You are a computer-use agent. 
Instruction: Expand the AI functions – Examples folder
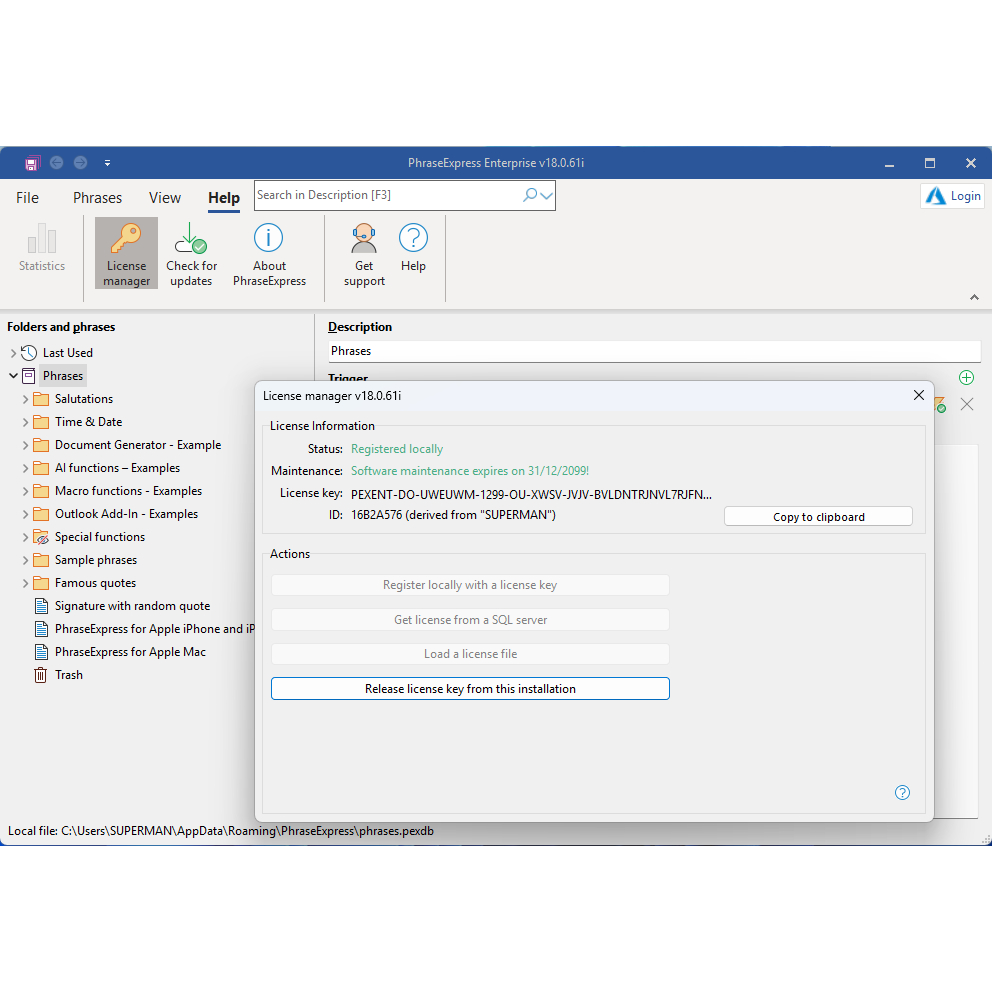tap(25, 468)
